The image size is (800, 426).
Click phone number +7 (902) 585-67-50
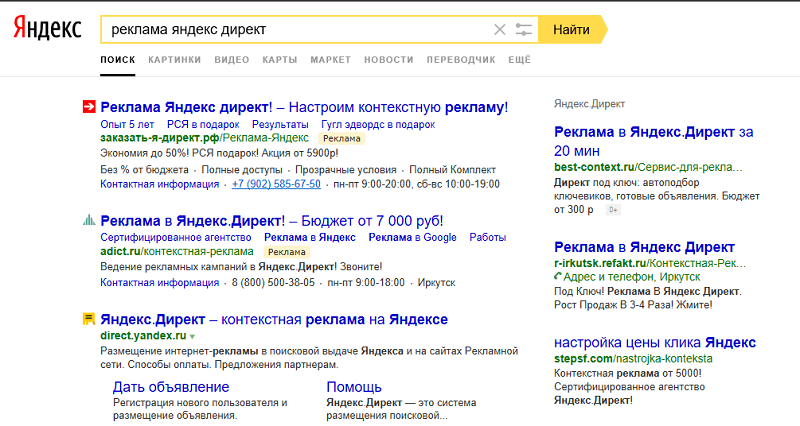276,184
